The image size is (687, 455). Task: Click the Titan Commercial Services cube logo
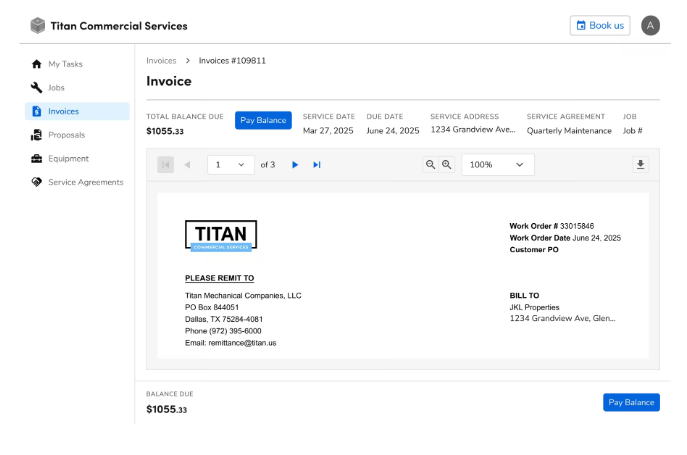pyautogui.click(x=38, y=25)
